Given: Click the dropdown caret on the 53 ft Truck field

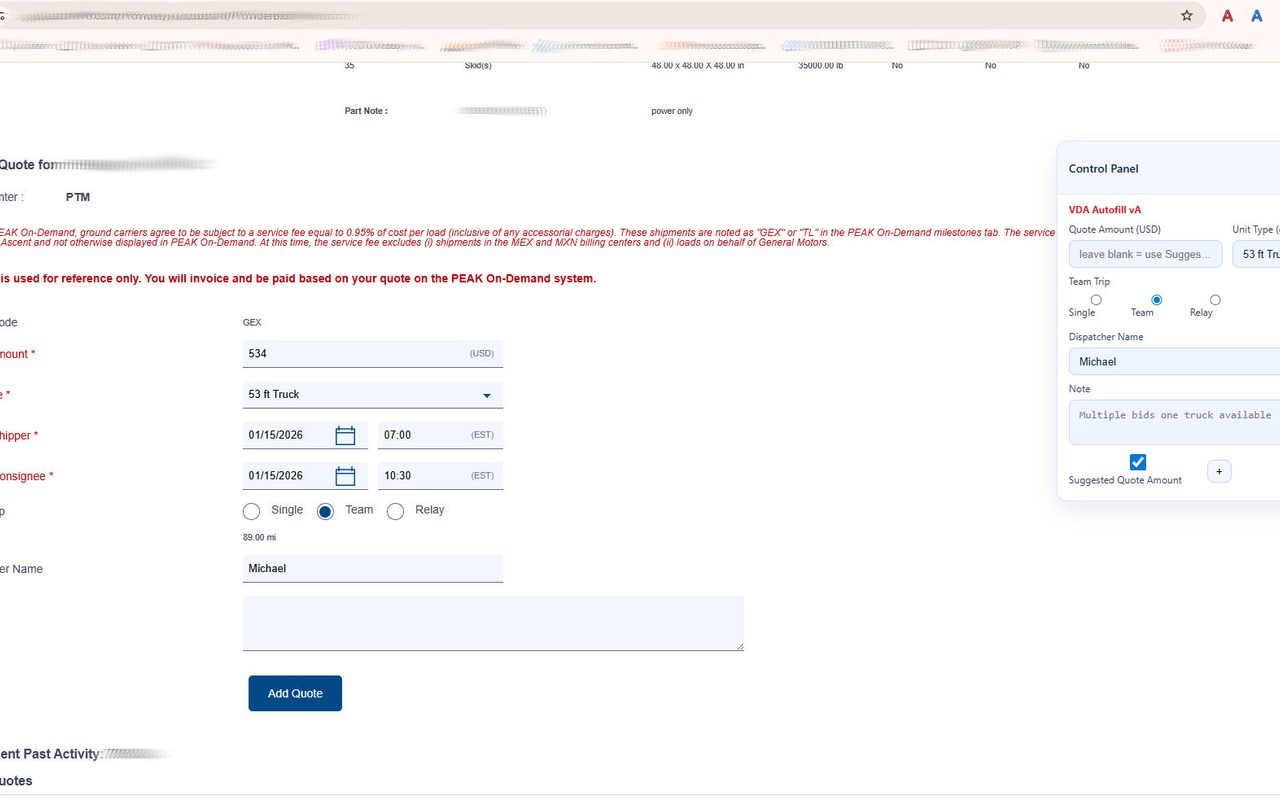Looking at the screenshot, I should [486, 394].
